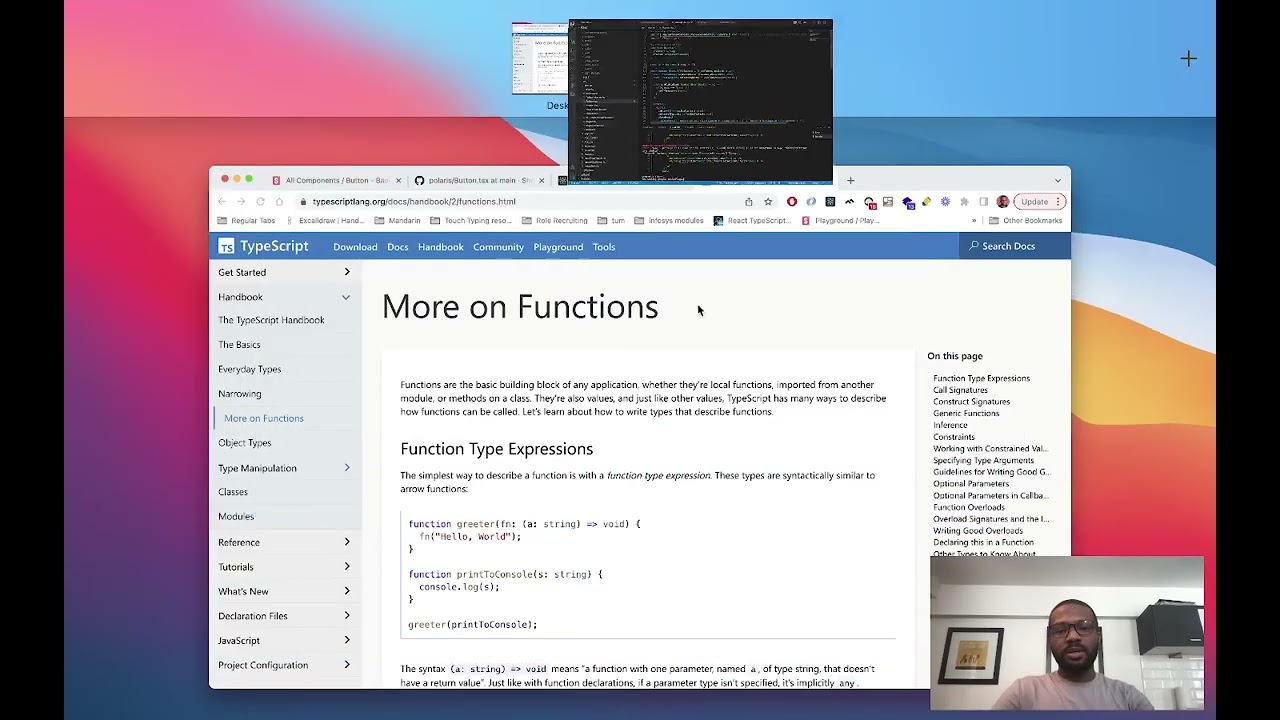Image resolution: width=1280 pixels, height=720 pixels.
Task: Reload the page with the refresh icon
Action: tap(260, 202)
